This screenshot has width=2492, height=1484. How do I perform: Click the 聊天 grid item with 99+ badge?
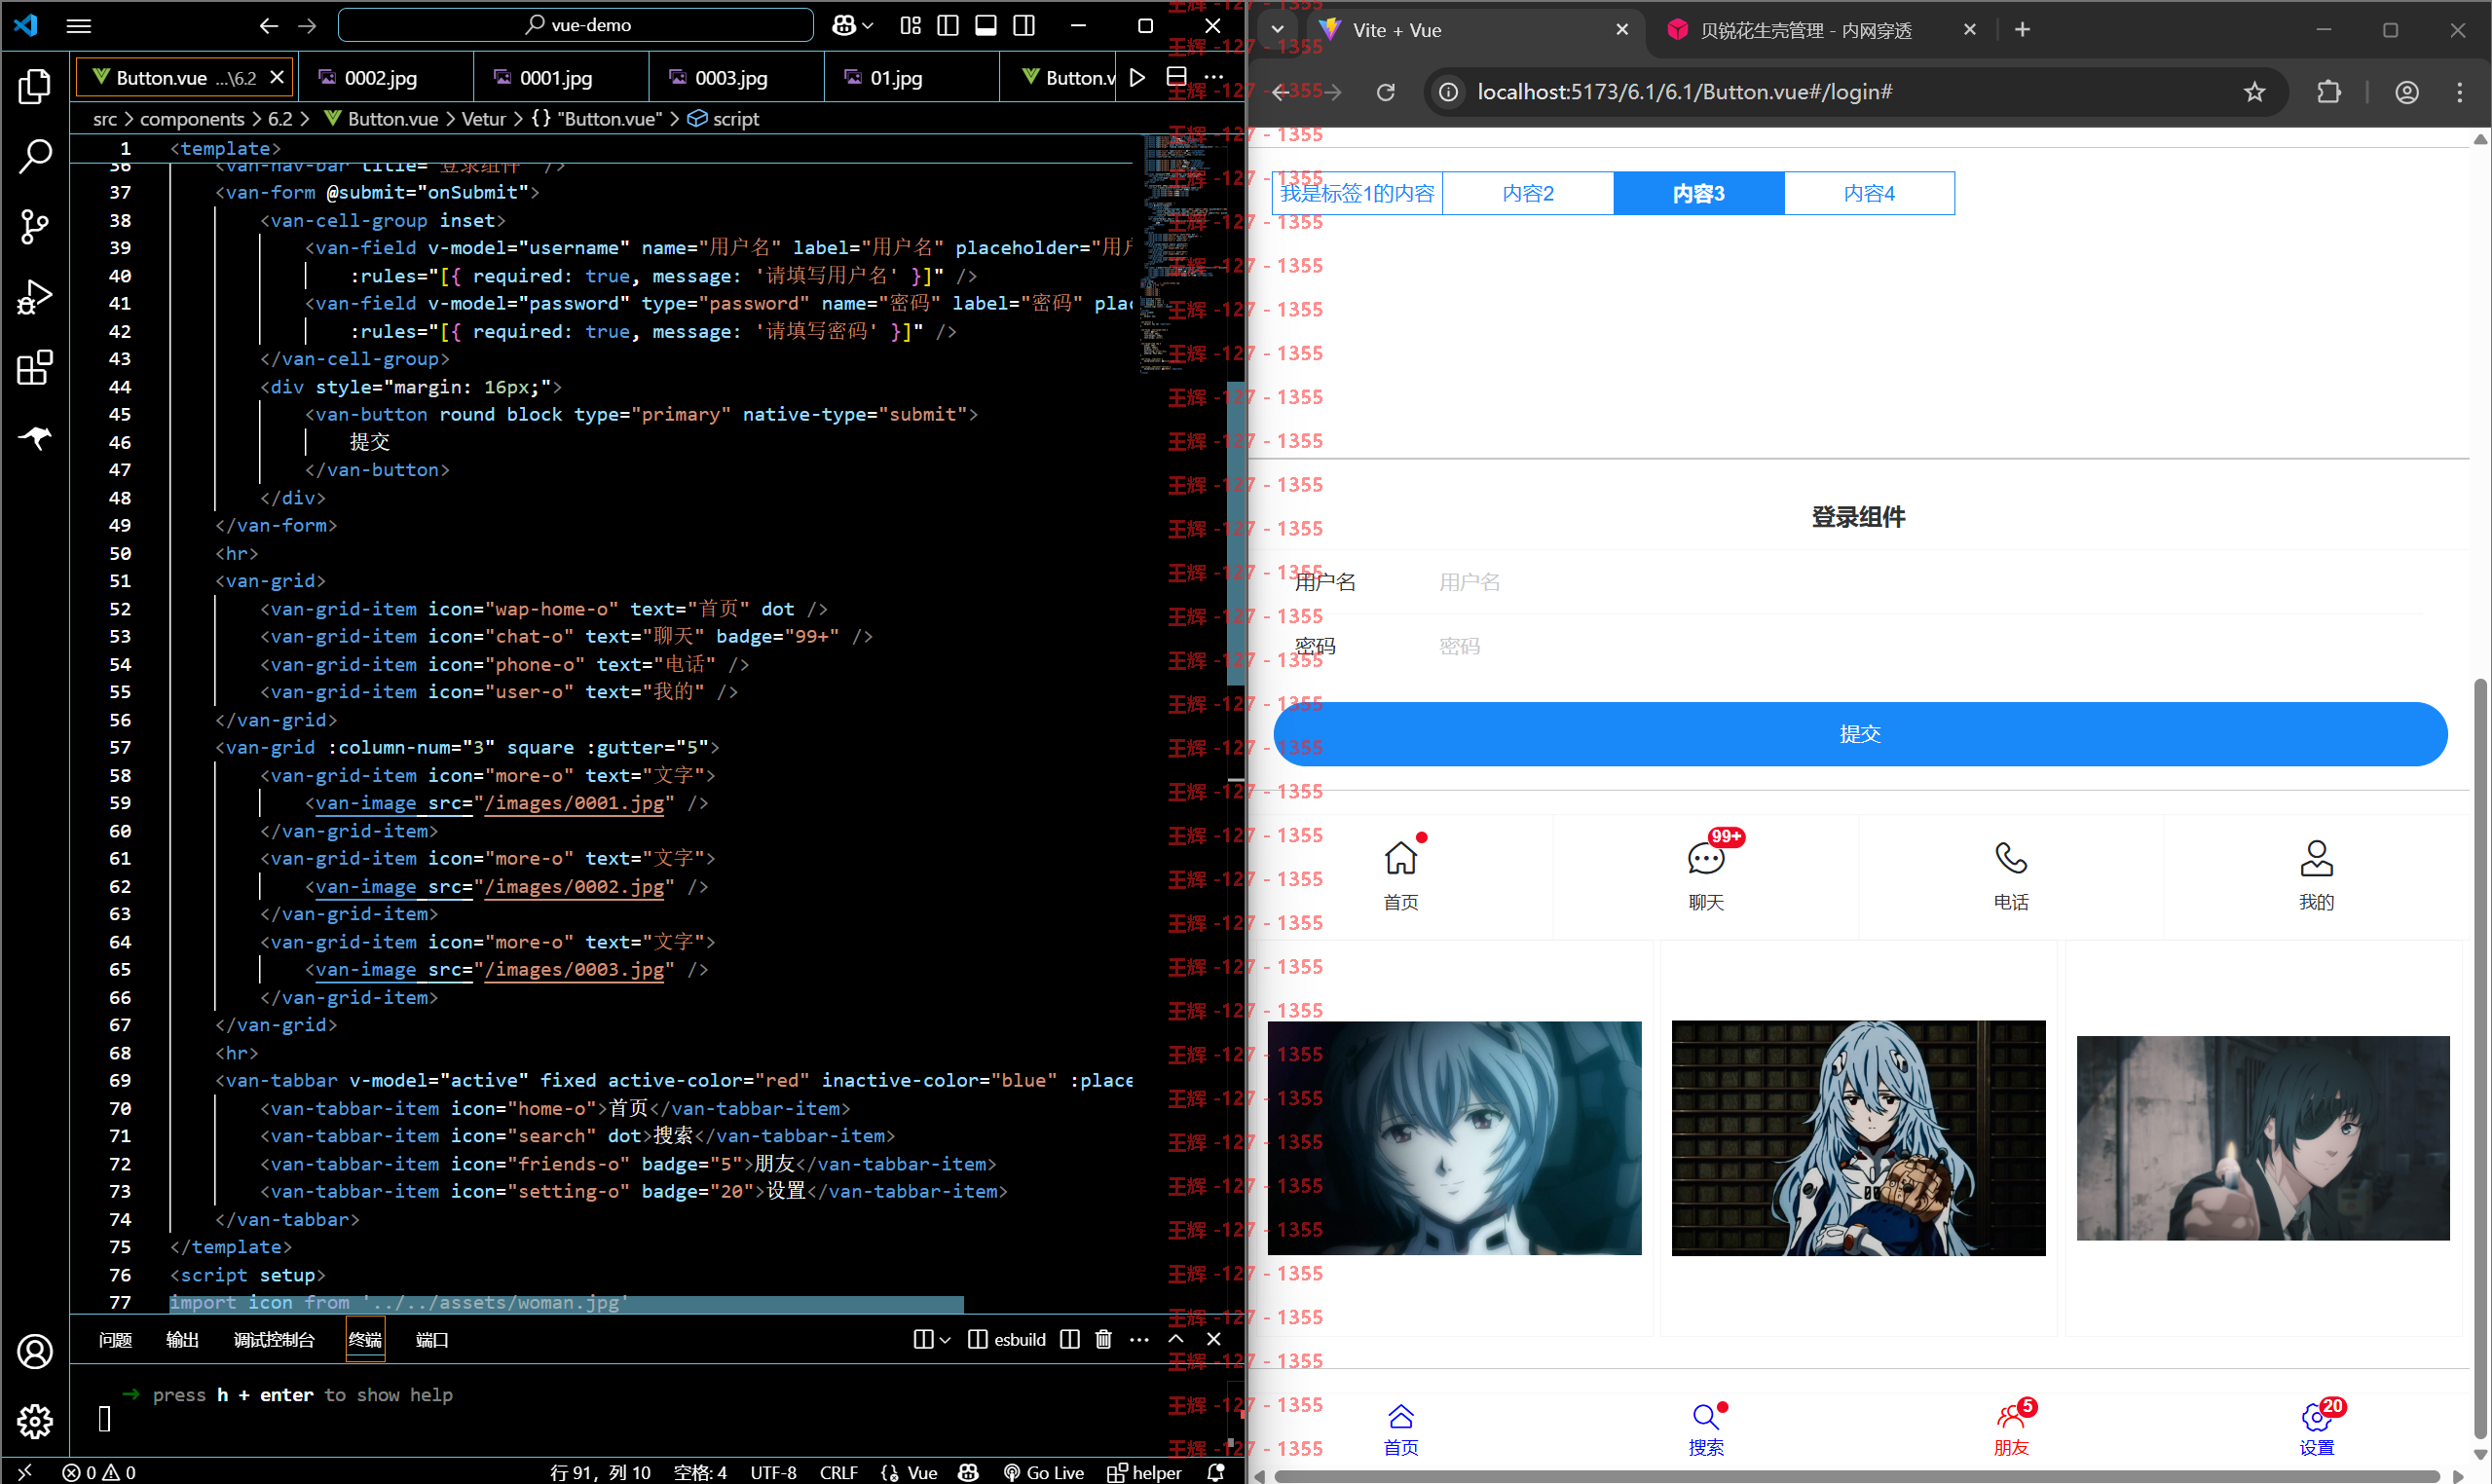pos(1706,876)
